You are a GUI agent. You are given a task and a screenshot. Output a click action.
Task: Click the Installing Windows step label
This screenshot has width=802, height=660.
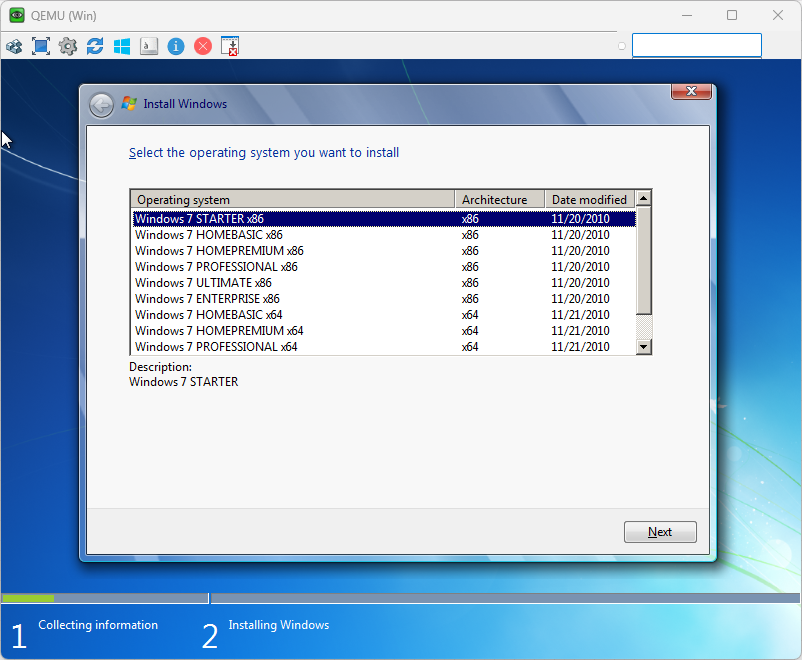(x=279, y=625)
